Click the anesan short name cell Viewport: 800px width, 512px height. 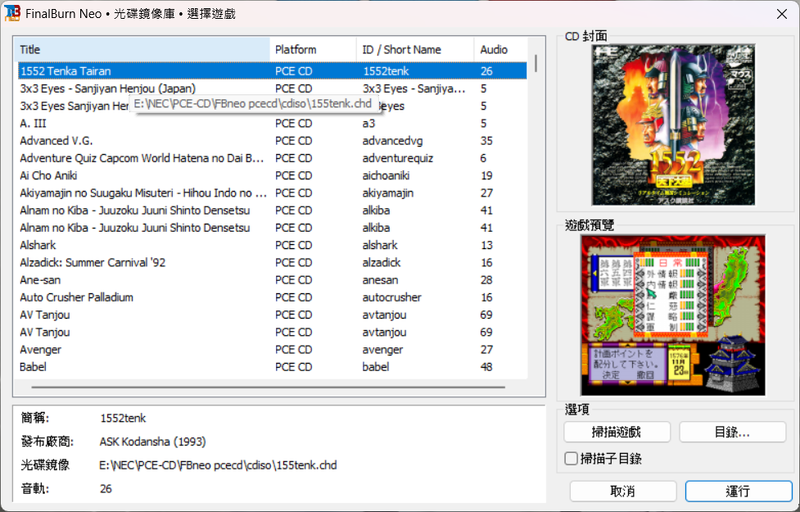380,279
